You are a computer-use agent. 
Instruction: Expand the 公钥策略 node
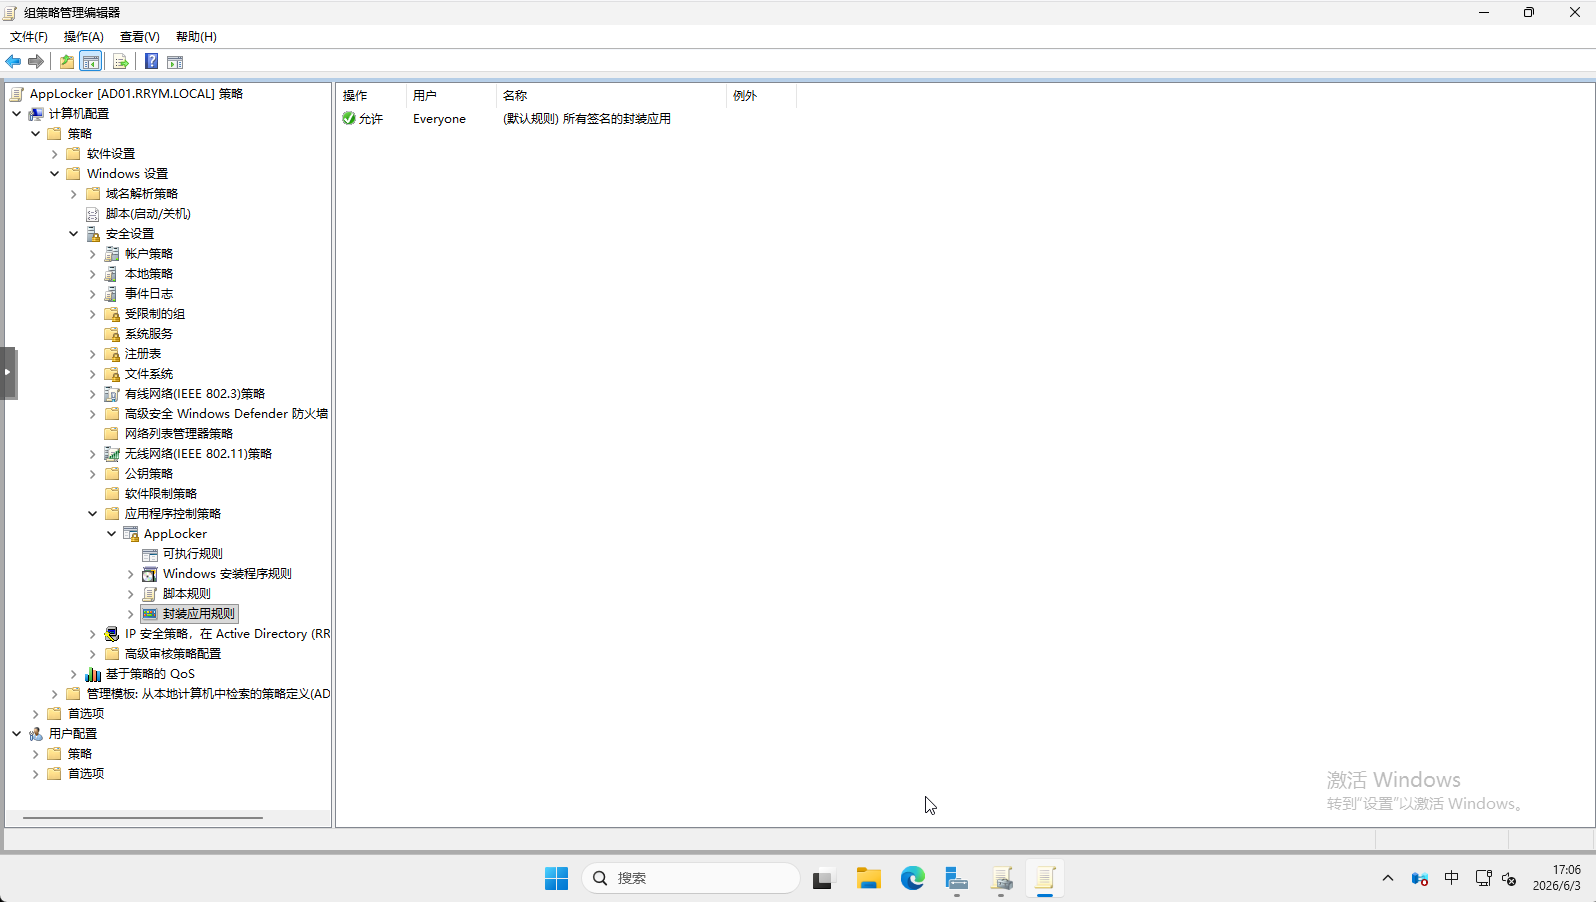pos(93,474)
